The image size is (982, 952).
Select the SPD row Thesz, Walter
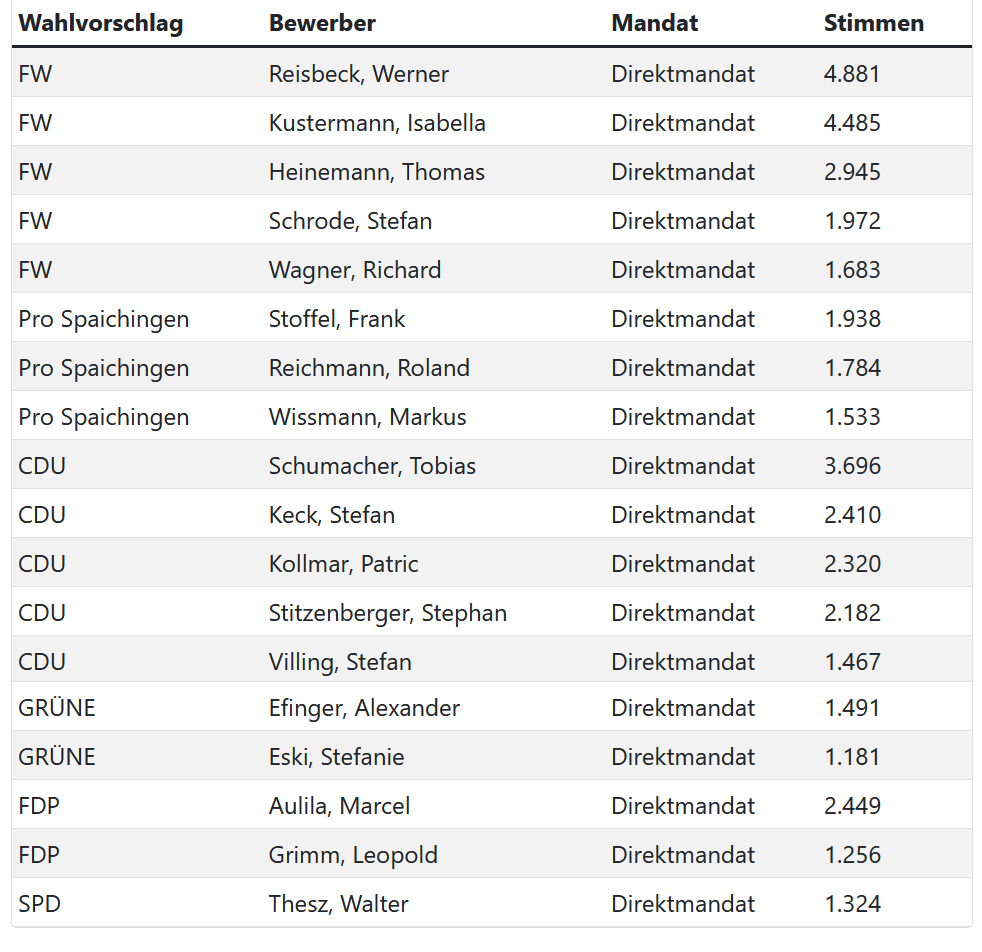492,904
